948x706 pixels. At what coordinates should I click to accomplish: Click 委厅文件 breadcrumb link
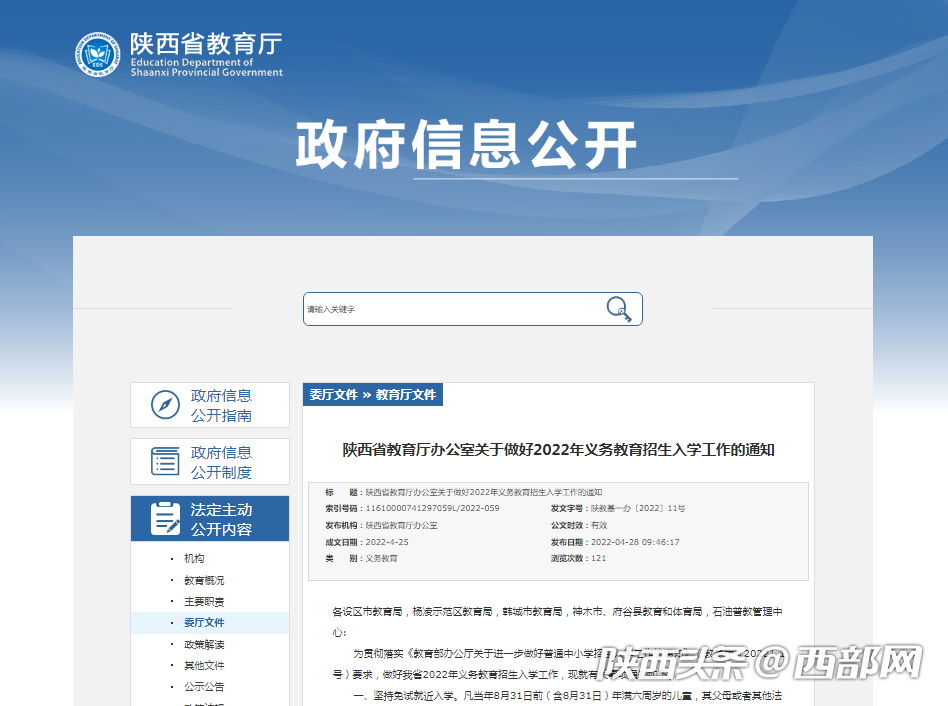point(334,395)
